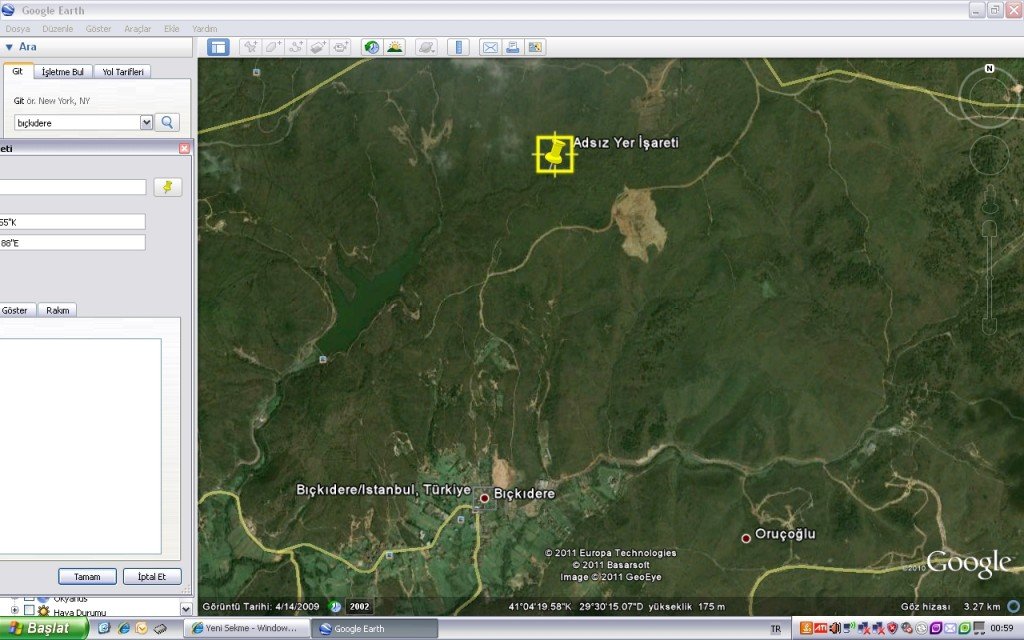Click the Oruçoğlu red place marker
1024x640 pixels.
[x=746, y=538]
